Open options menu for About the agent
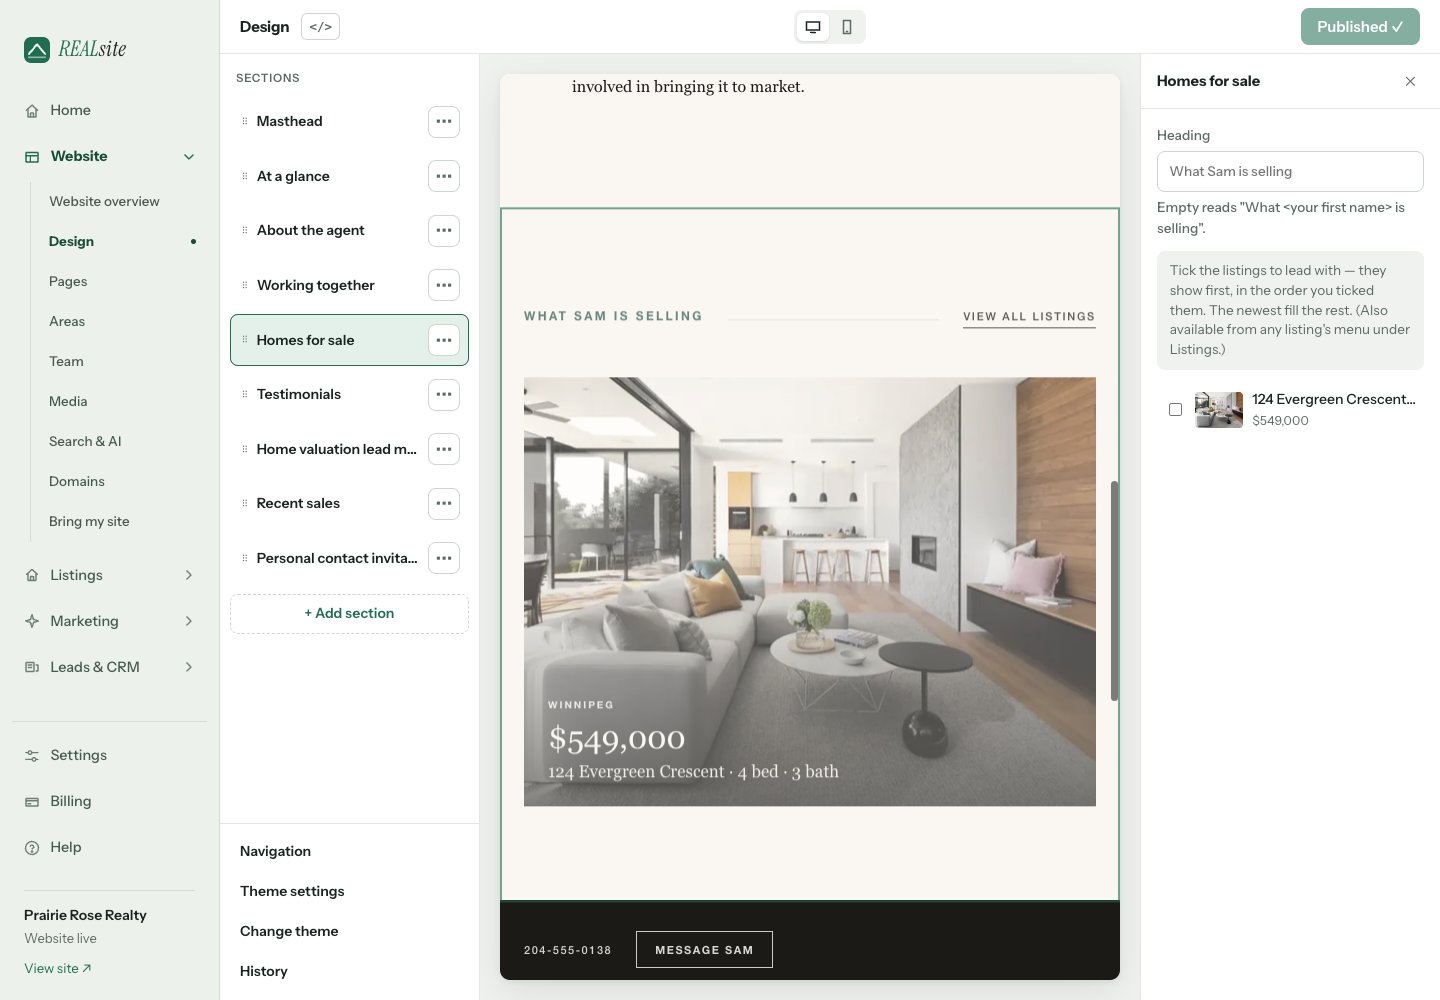Viewport: 1440px width, 1000px height. click(444, 231)
